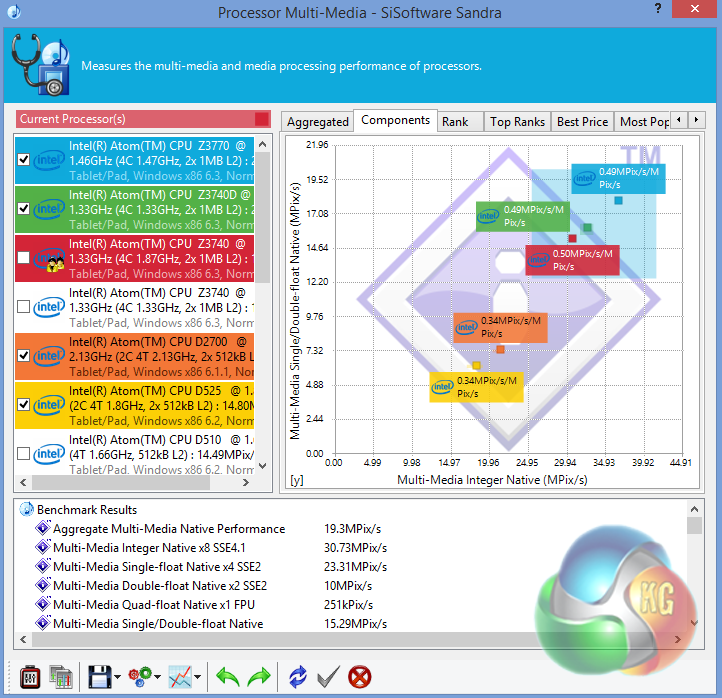The image size is (722, 698).
Task: Click Intel logo on Atom D2700 row
Action: point(49,356)
